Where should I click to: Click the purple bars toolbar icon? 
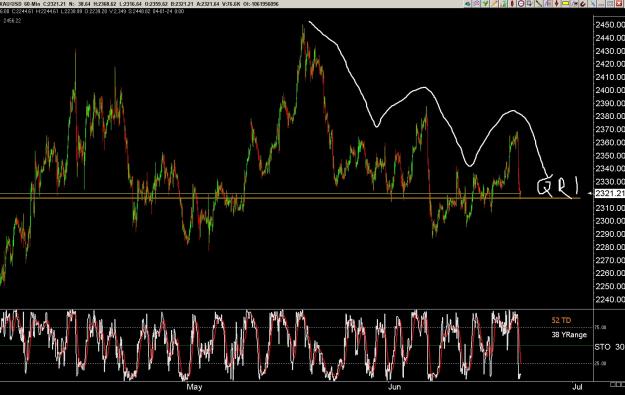(547, 4)
